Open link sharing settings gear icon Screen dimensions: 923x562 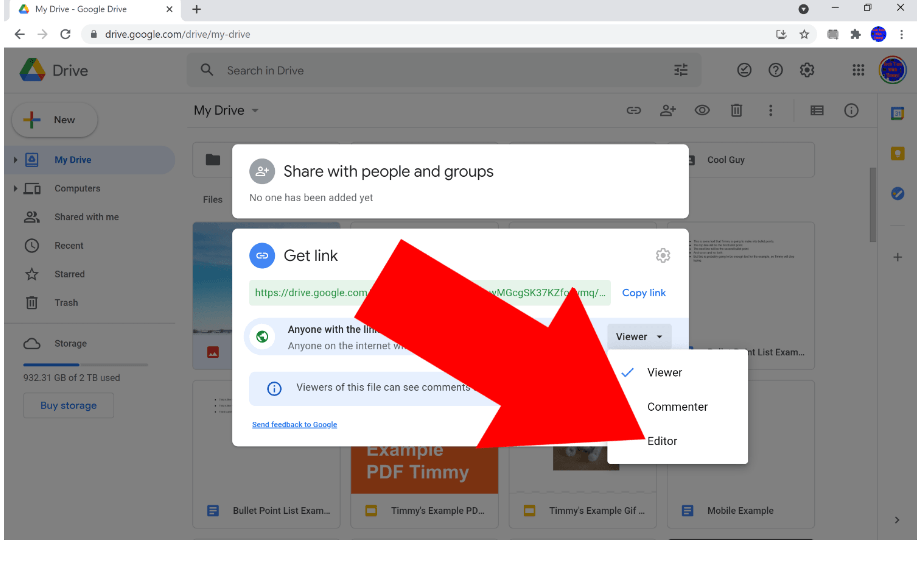coord(663,255)
